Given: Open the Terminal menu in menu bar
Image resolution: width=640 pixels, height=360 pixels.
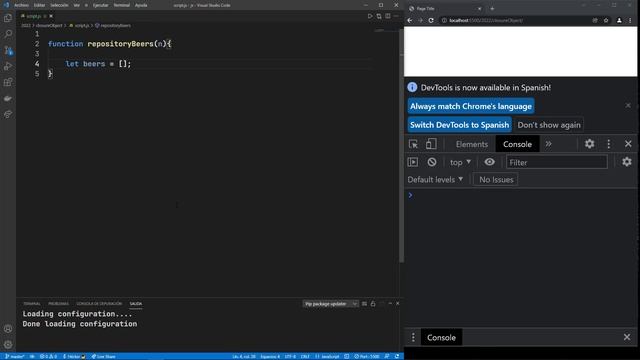Looking at the screenshot, I should point(122,5).
